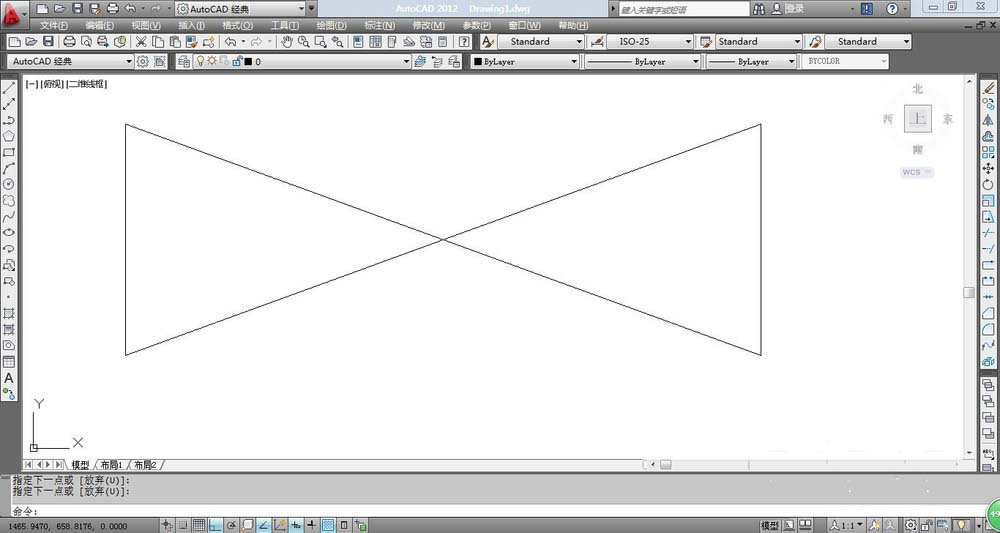Select the Pan hand tool
1000x533 pixels.
coord(287,42)
